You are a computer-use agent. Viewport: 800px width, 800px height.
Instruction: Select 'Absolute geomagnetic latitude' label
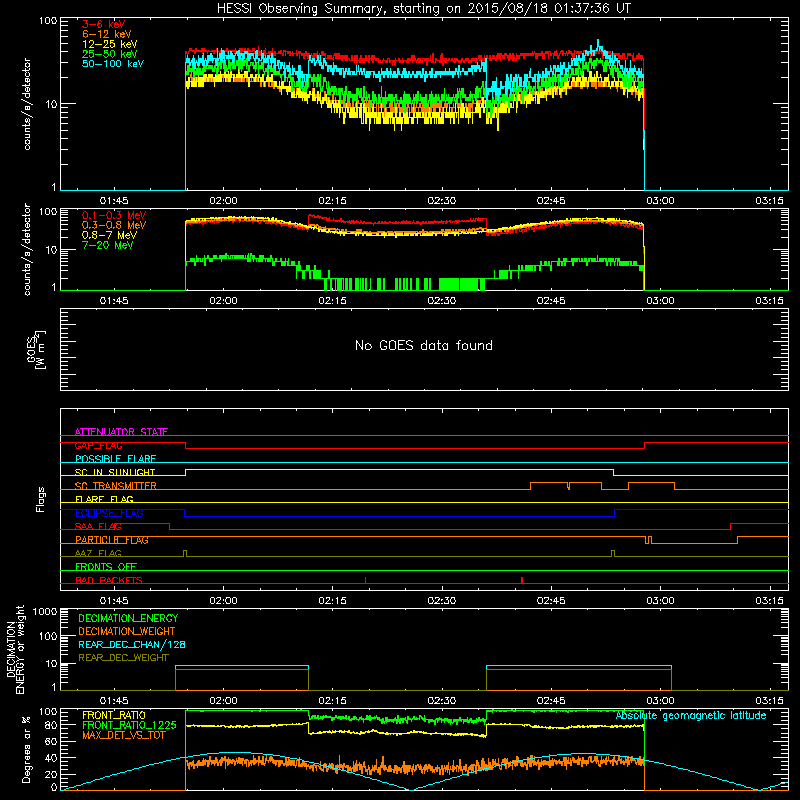(x=691, y=716)
